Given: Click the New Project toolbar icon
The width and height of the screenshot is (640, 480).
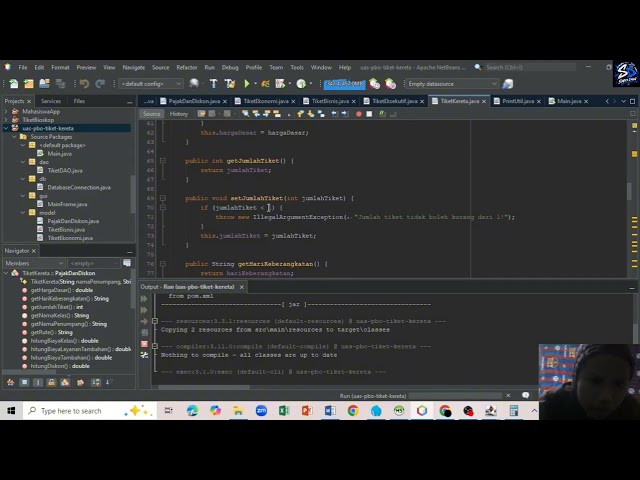Looking at the screenshot, I should (x=29, y=84).
